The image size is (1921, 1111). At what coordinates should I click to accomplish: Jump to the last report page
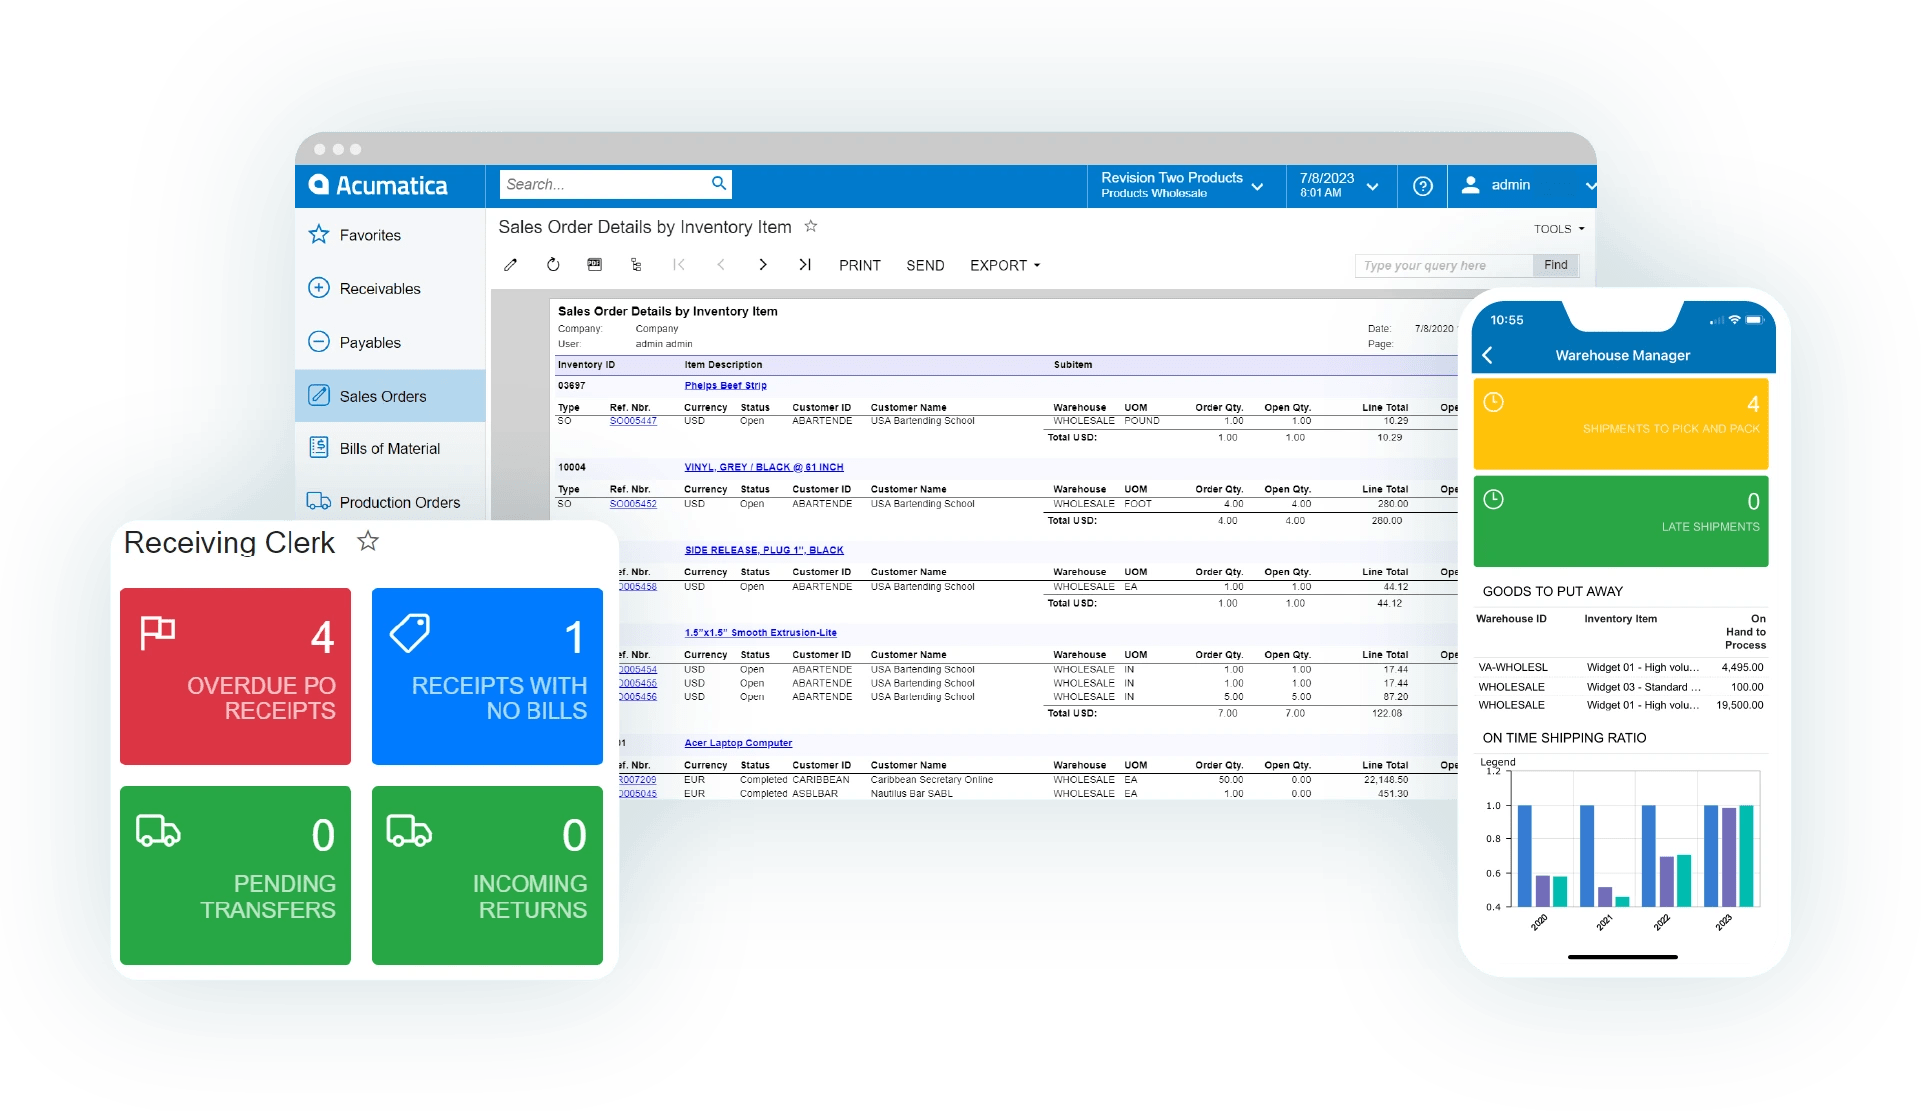point(805,264)
